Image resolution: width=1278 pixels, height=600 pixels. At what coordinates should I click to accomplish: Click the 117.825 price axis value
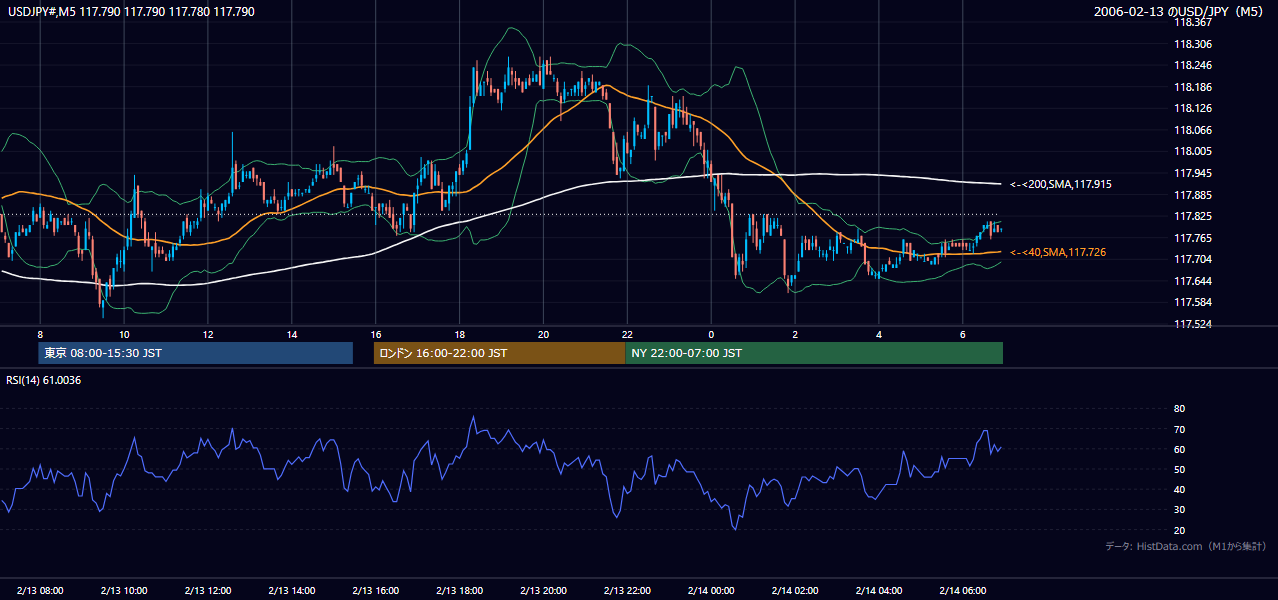click(x=1192, y=216)
